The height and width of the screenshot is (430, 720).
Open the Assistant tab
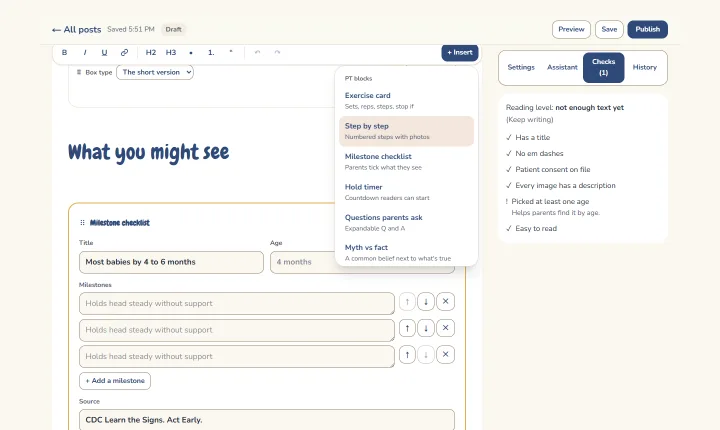[x=562, y=67]
